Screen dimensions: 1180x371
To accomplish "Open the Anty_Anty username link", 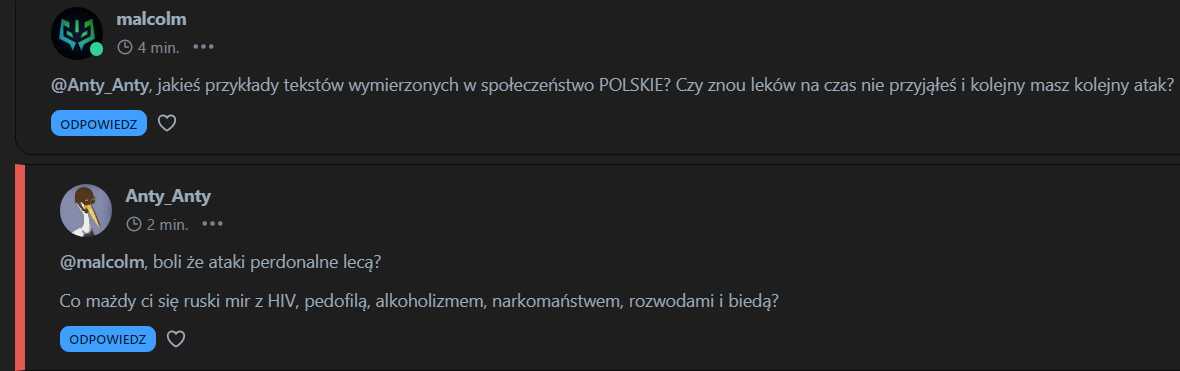I will click(x=169, y=196).
